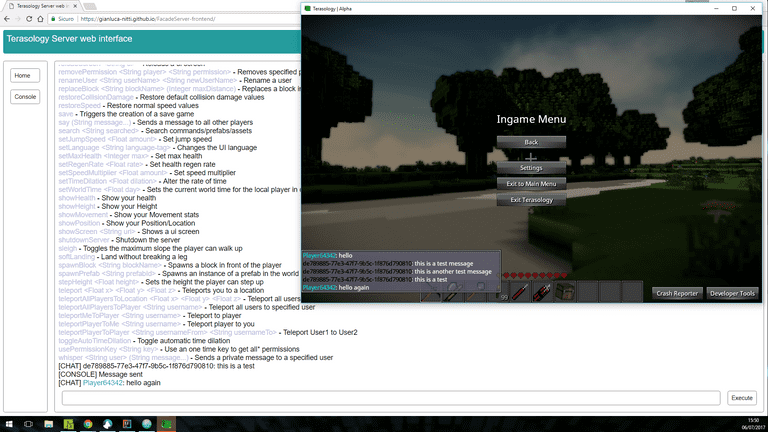Click the Terasology window title icon
768x432 pixels.
coord(308,8)
